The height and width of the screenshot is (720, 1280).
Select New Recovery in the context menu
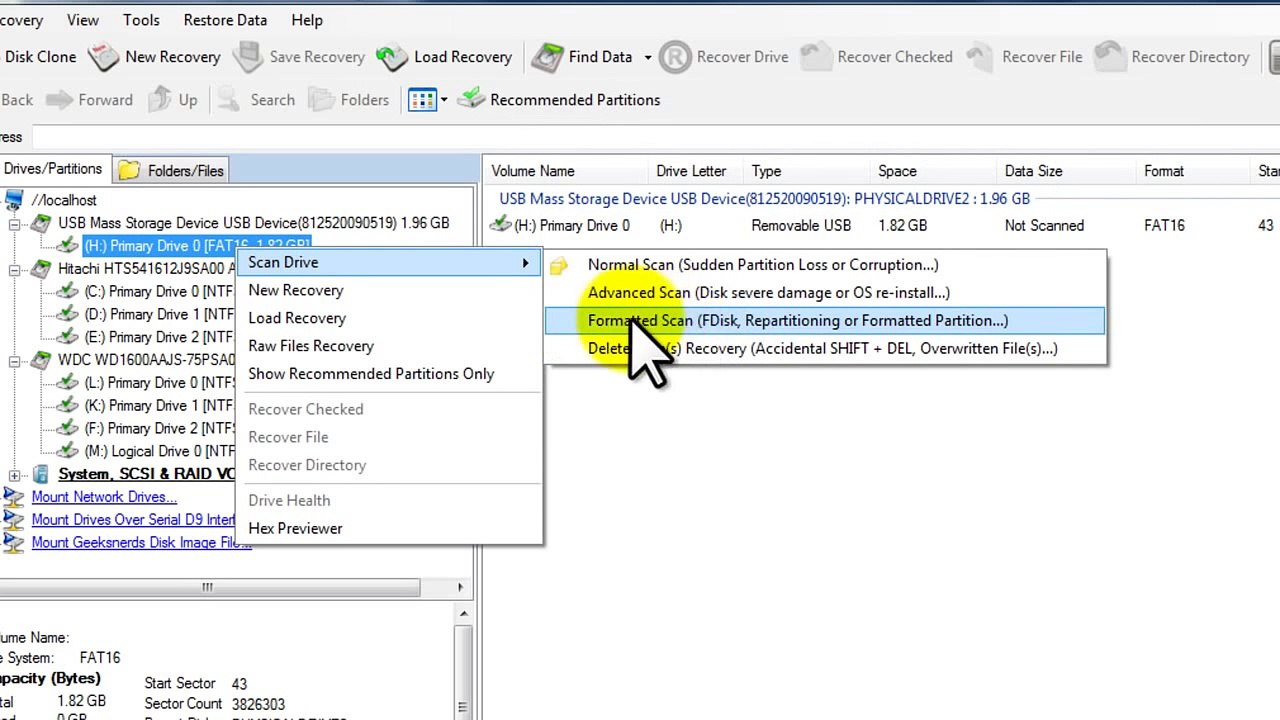click(389, 290)
